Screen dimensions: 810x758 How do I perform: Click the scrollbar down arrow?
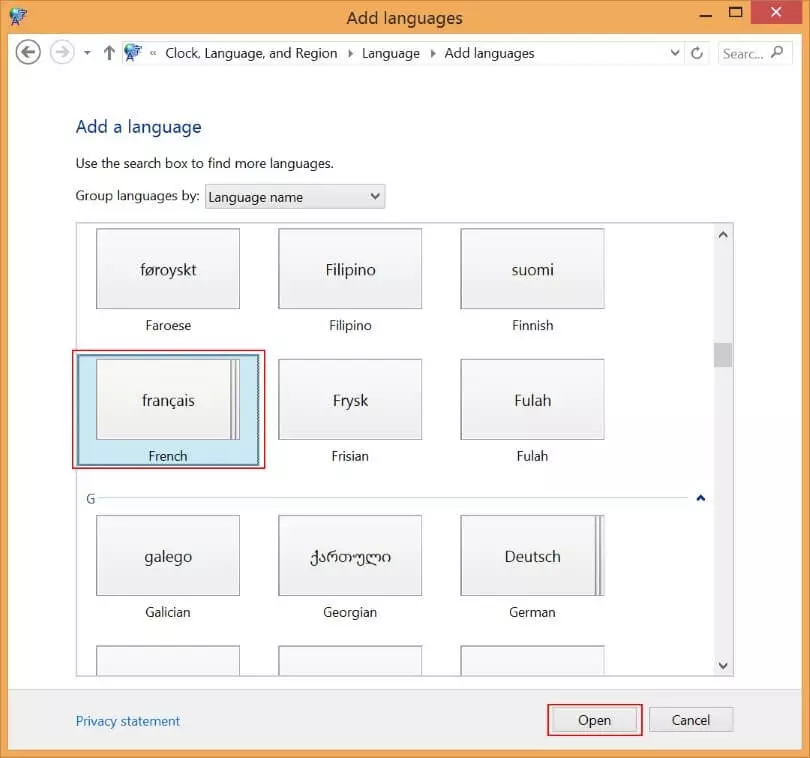click(x=722, y=664)
